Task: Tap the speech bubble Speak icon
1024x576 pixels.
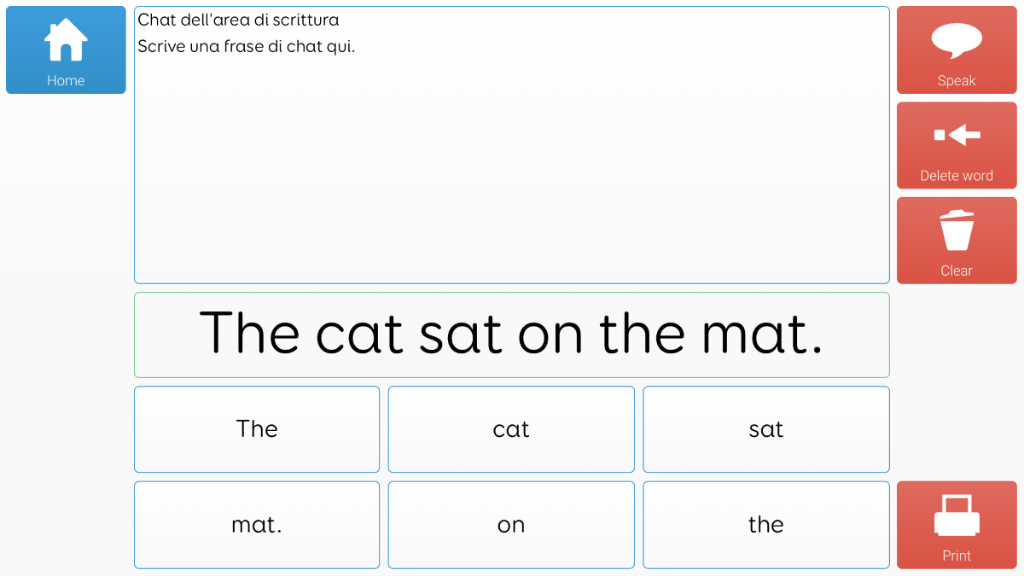Action: 956,40
